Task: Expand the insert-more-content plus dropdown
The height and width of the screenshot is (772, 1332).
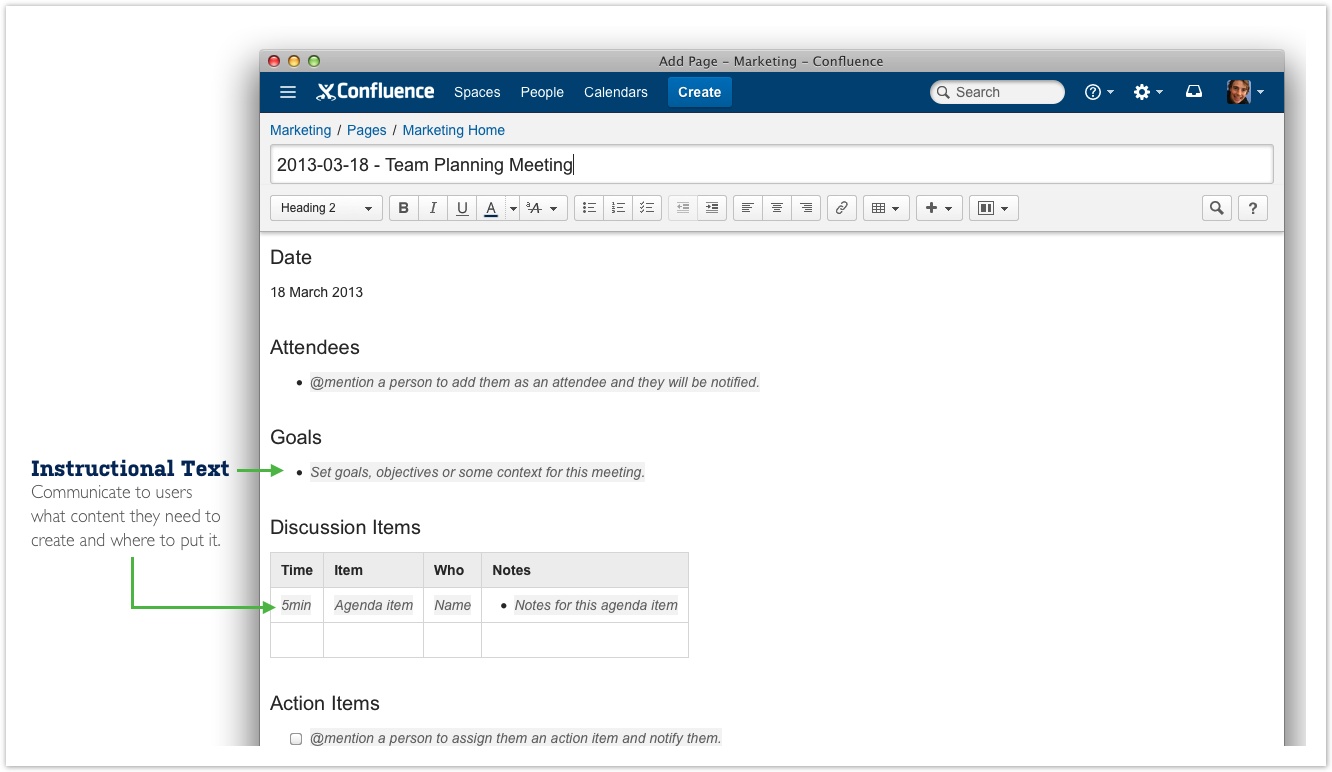Action: [938, 207]
